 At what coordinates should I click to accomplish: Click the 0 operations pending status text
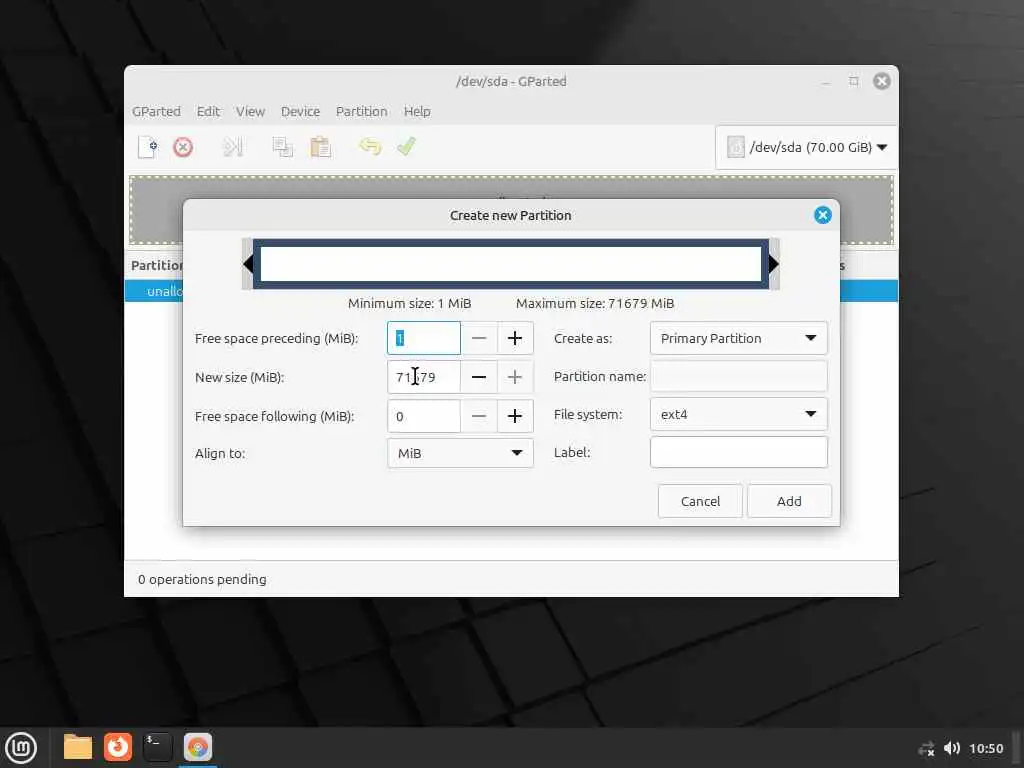tap(202, 579)
